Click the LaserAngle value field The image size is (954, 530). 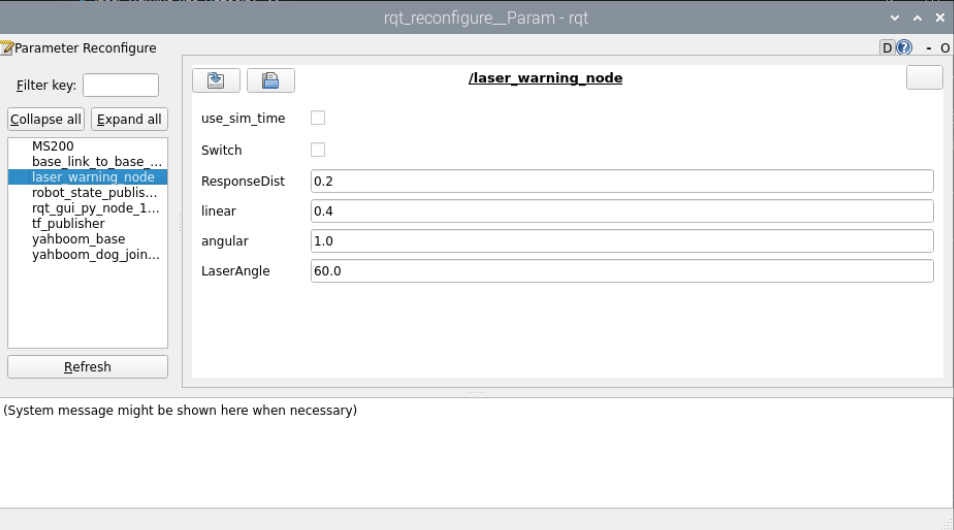[x=621, y=271]
